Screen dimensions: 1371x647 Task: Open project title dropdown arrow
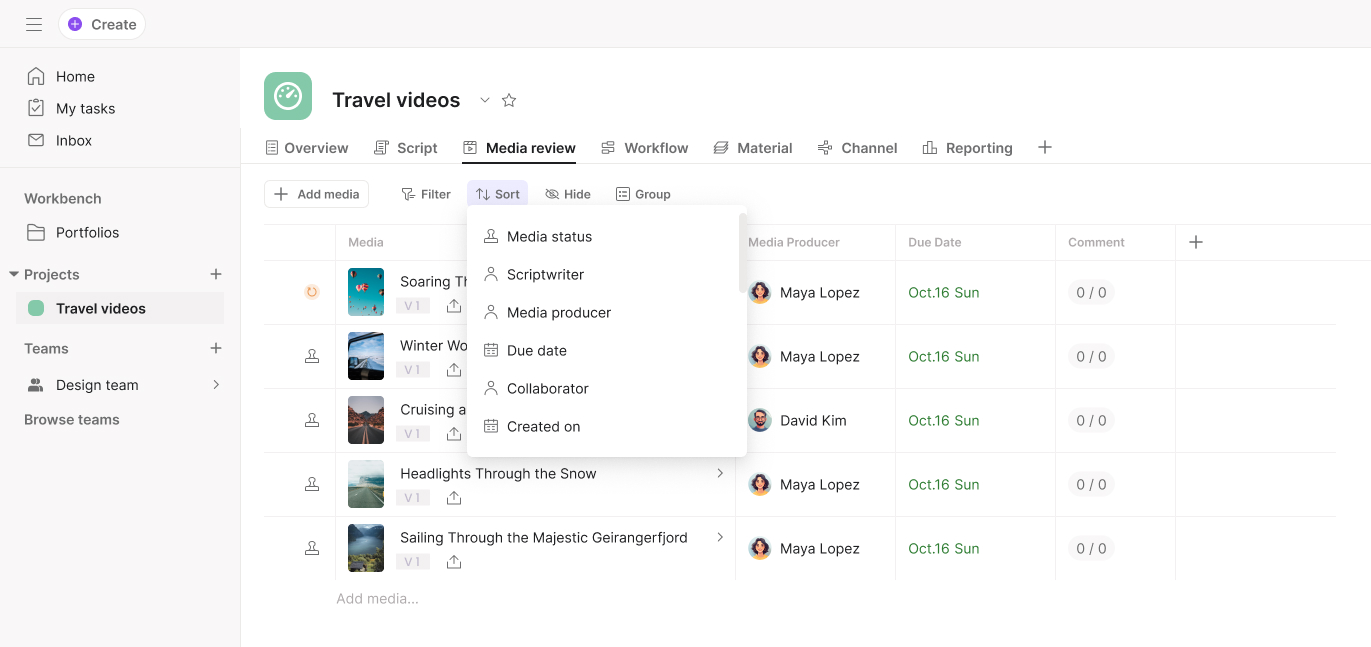point(485,100)
